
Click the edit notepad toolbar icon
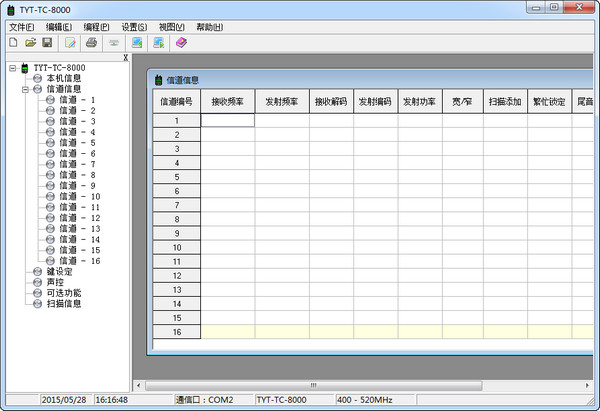(70, 42)
